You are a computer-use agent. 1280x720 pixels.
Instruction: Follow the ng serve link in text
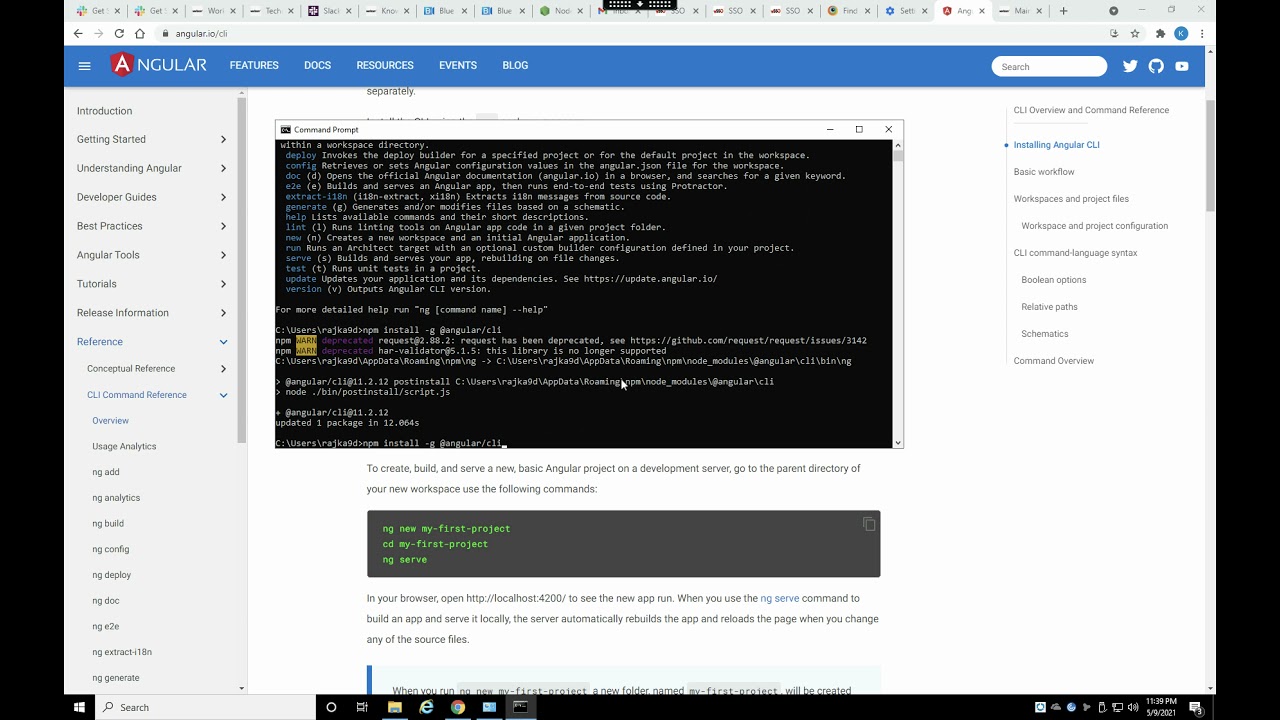click(779, 599)
